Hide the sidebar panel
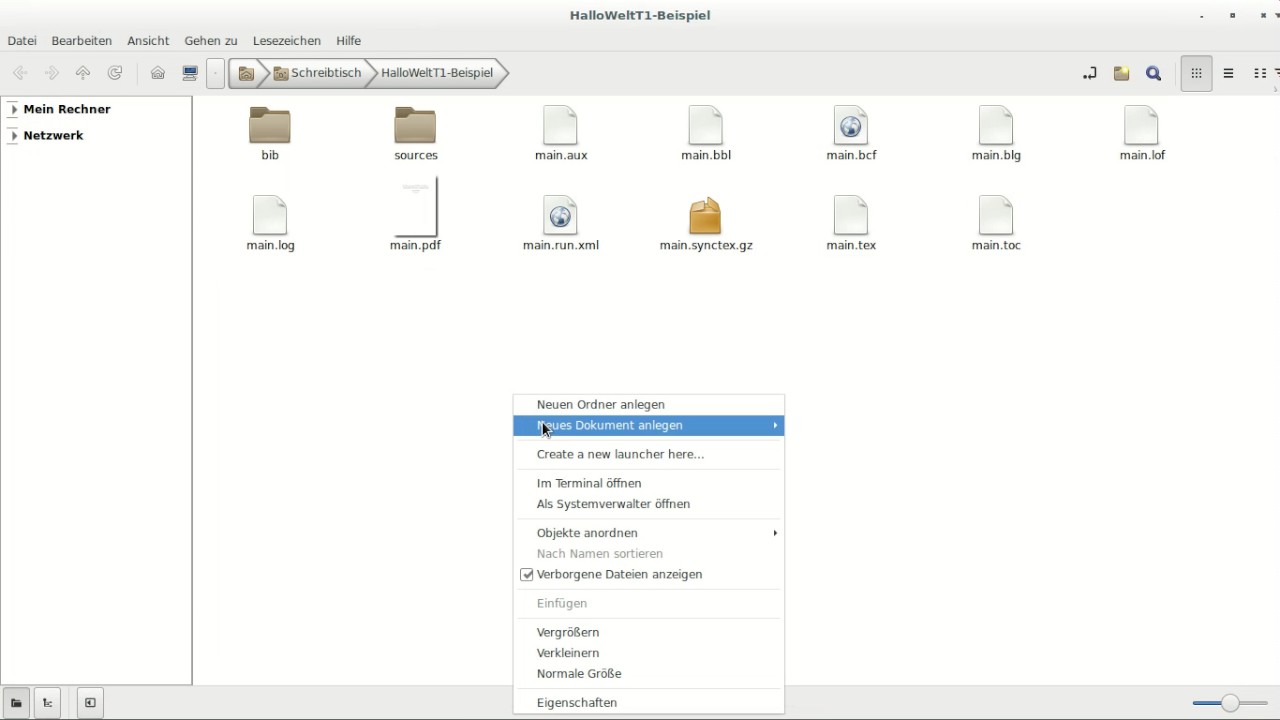Image resolution: width=1280 pixels, height=720 pixels. [x=90, y=703]
